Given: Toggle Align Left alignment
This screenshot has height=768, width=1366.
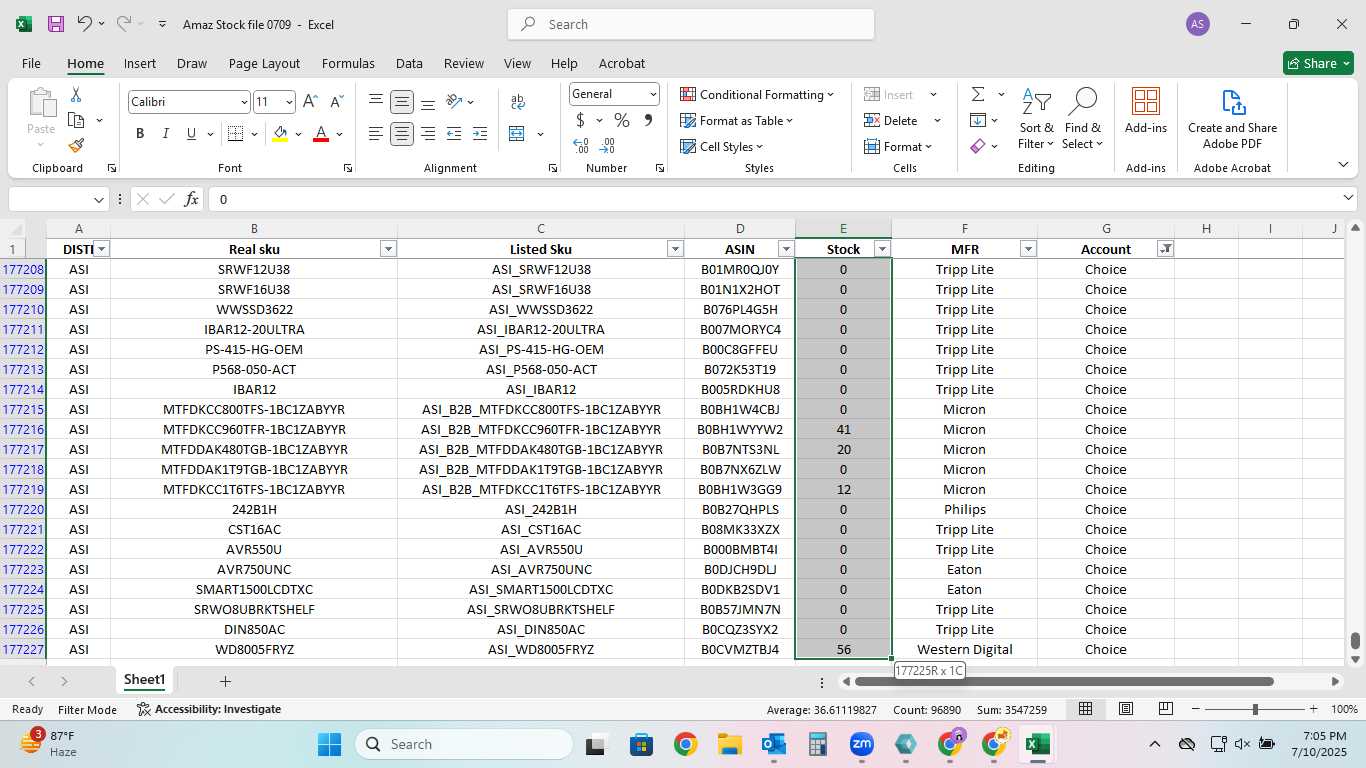Looking at the screenshot, I should (x=376, y=134).
